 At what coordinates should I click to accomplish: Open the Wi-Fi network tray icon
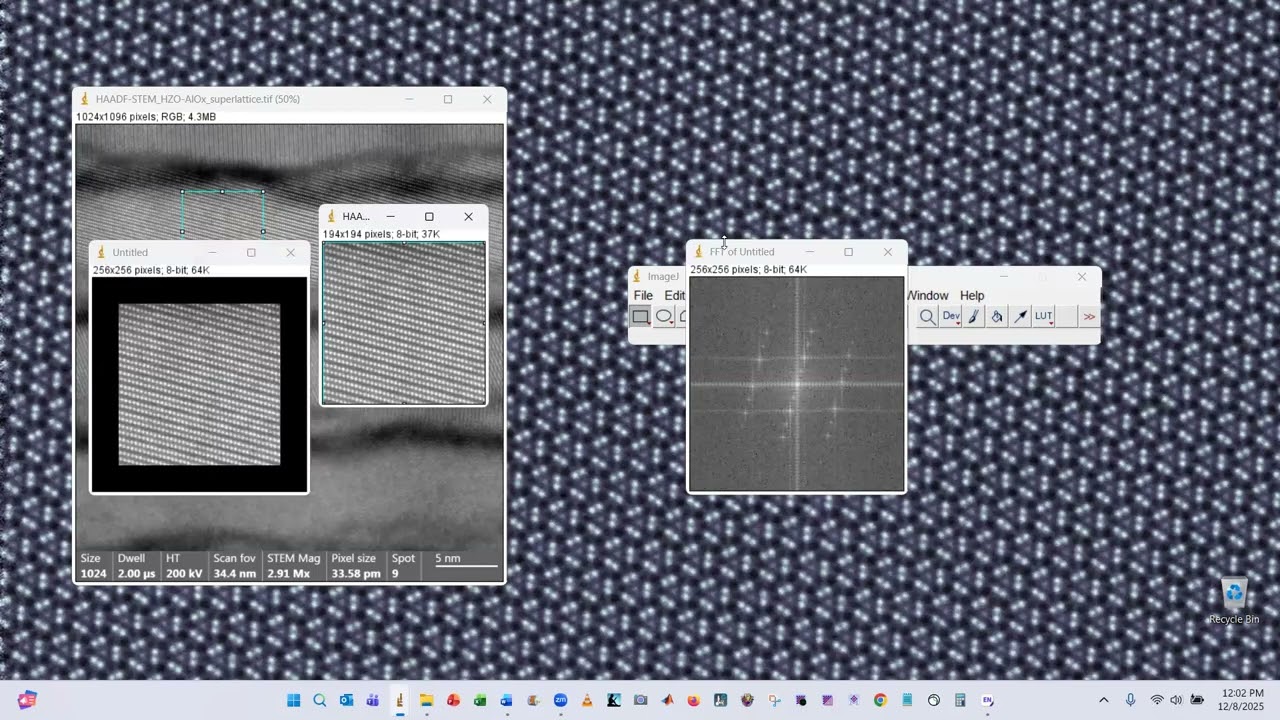(x=1157, y=700)
